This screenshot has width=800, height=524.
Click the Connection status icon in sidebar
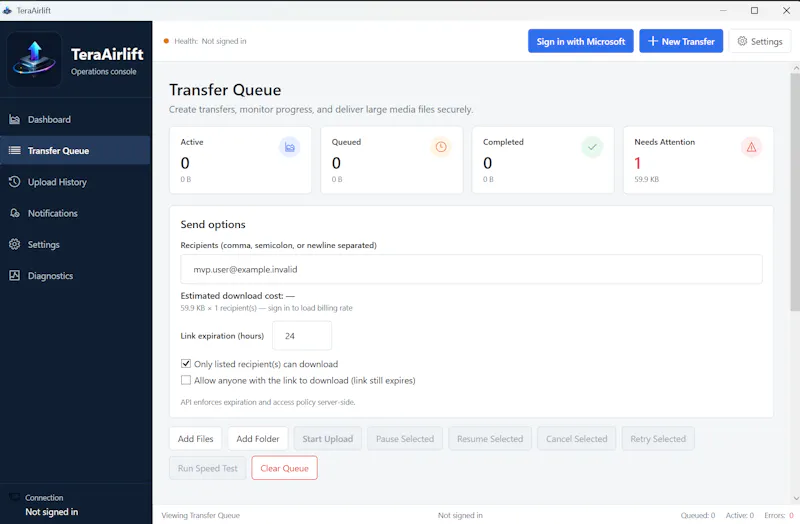14,497
